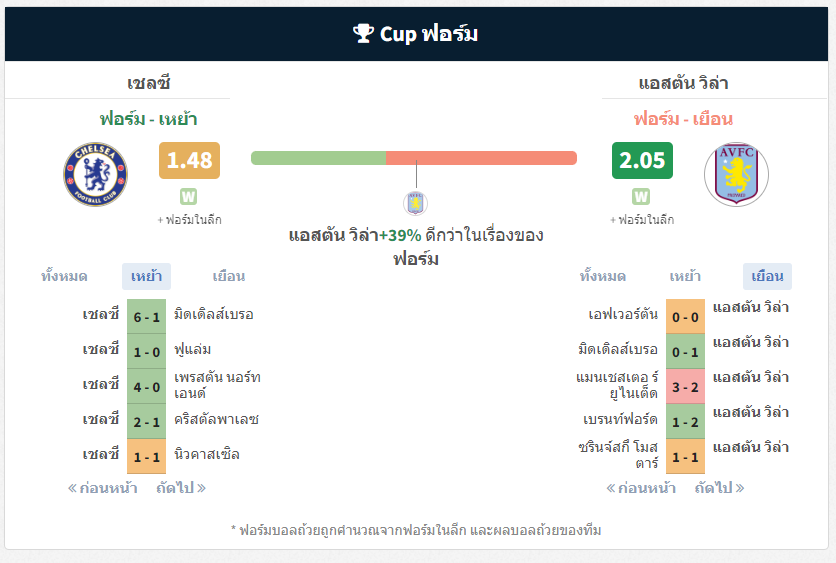Expand Chelsea's + ฟอร์มในลีก section

(189, 220)
